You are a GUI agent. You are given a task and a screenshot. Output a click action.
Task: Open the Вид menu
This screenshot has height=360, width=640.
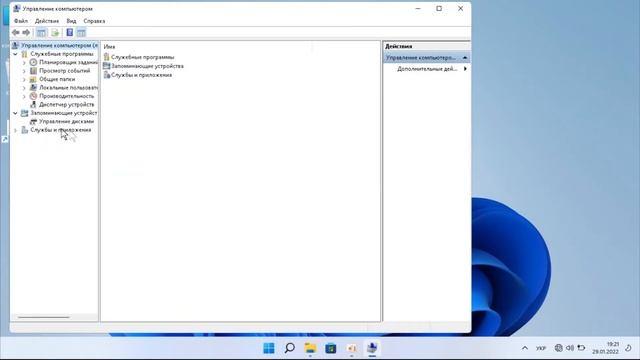(71, 21)
